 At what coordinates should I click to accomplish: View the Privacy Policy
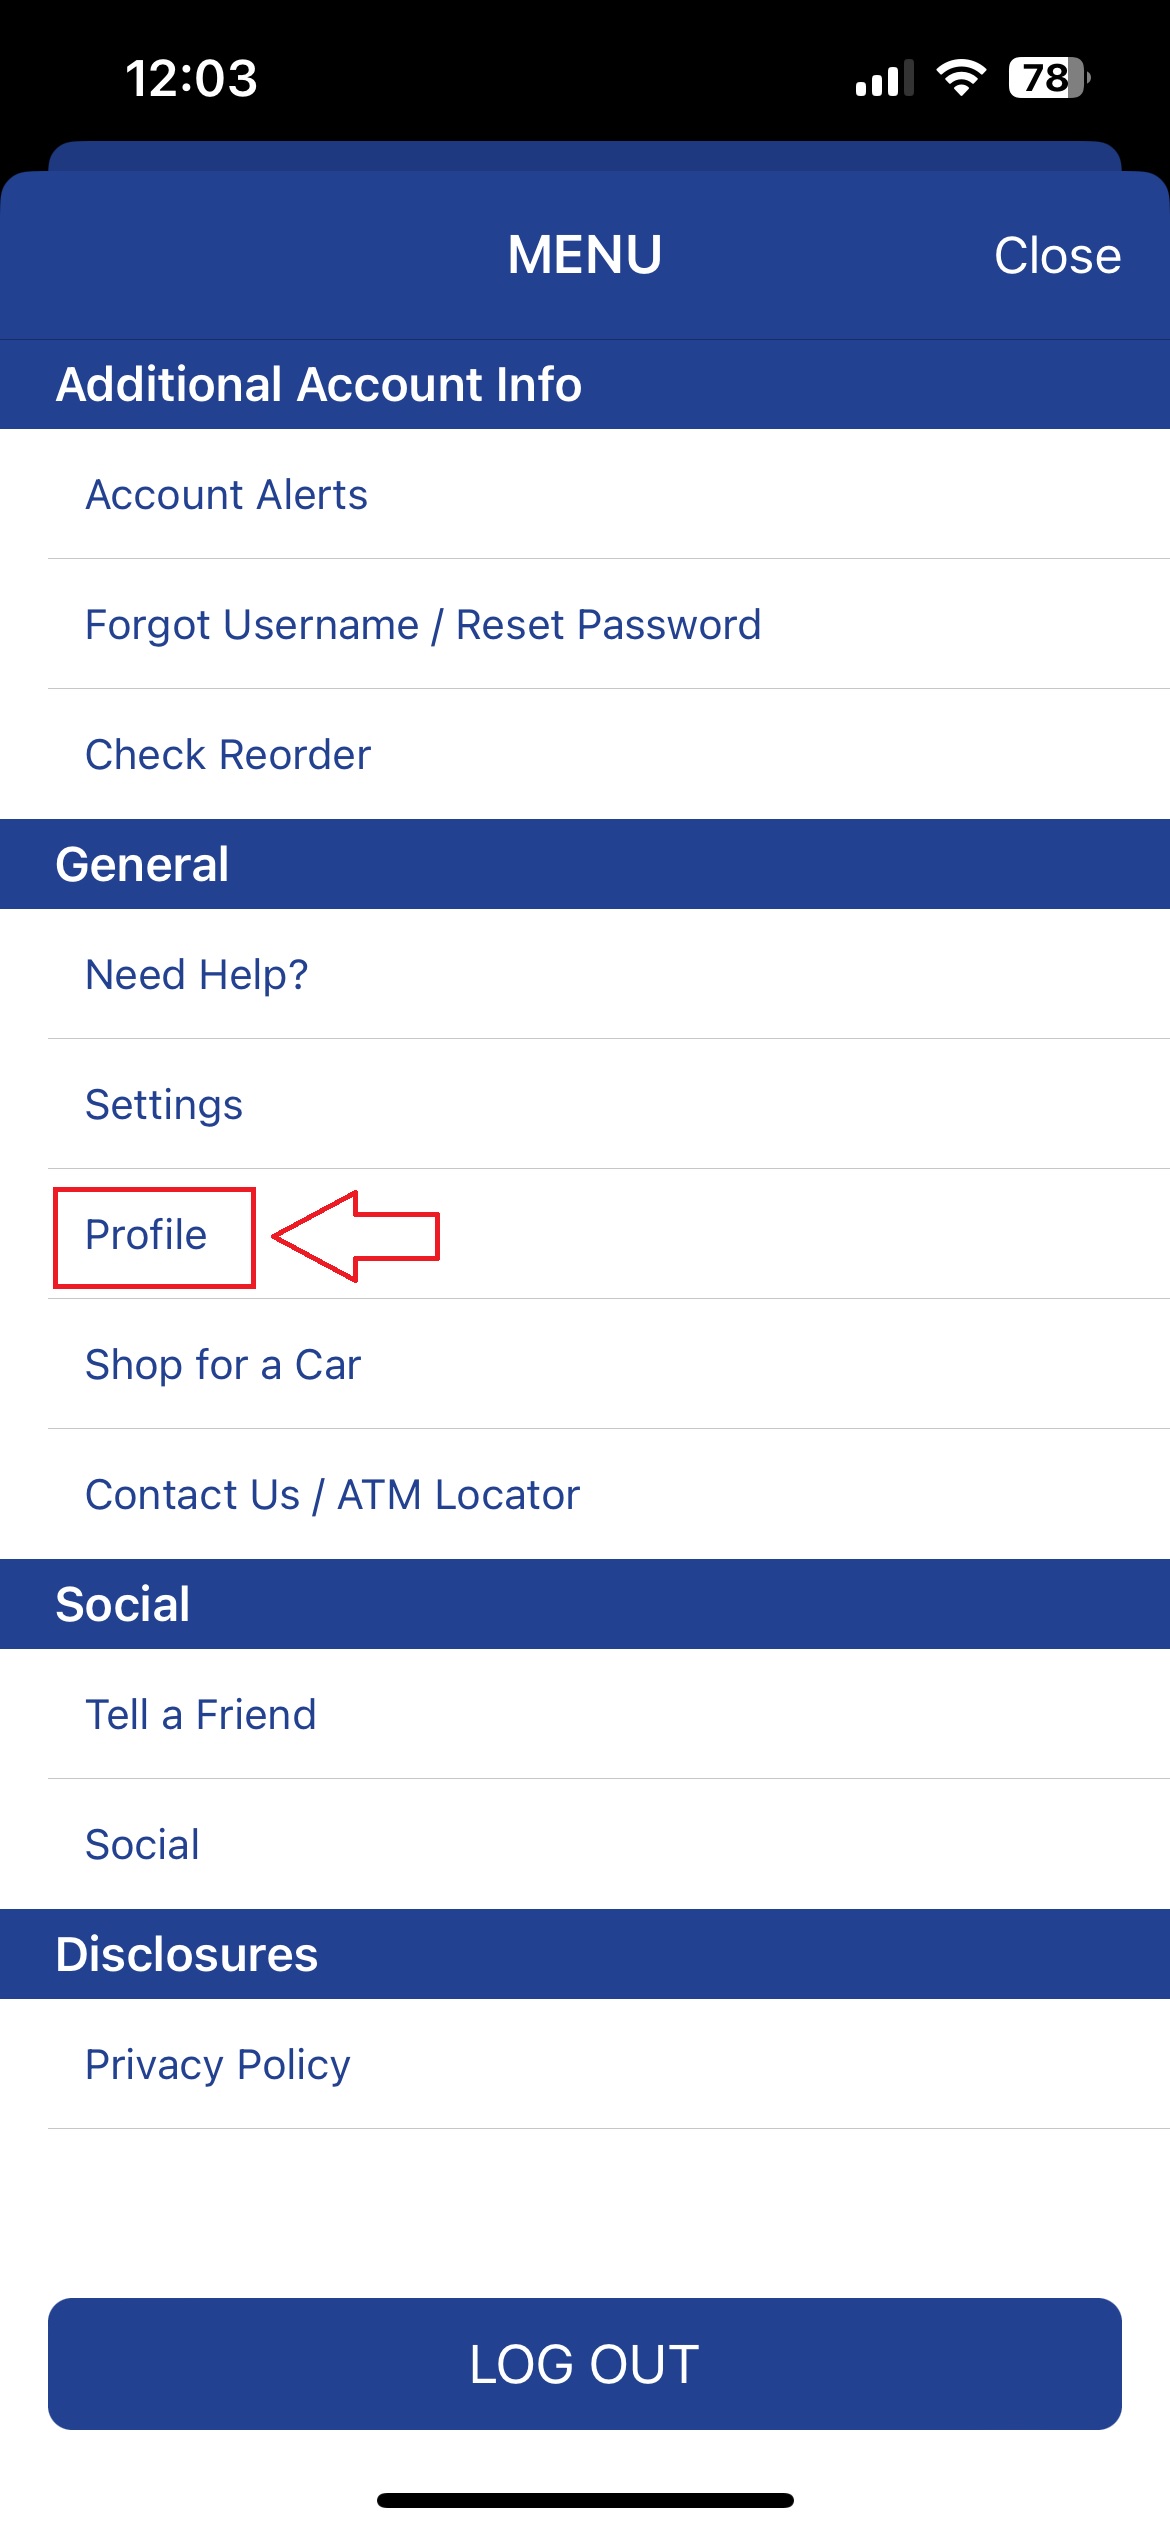pos(585,2064)
